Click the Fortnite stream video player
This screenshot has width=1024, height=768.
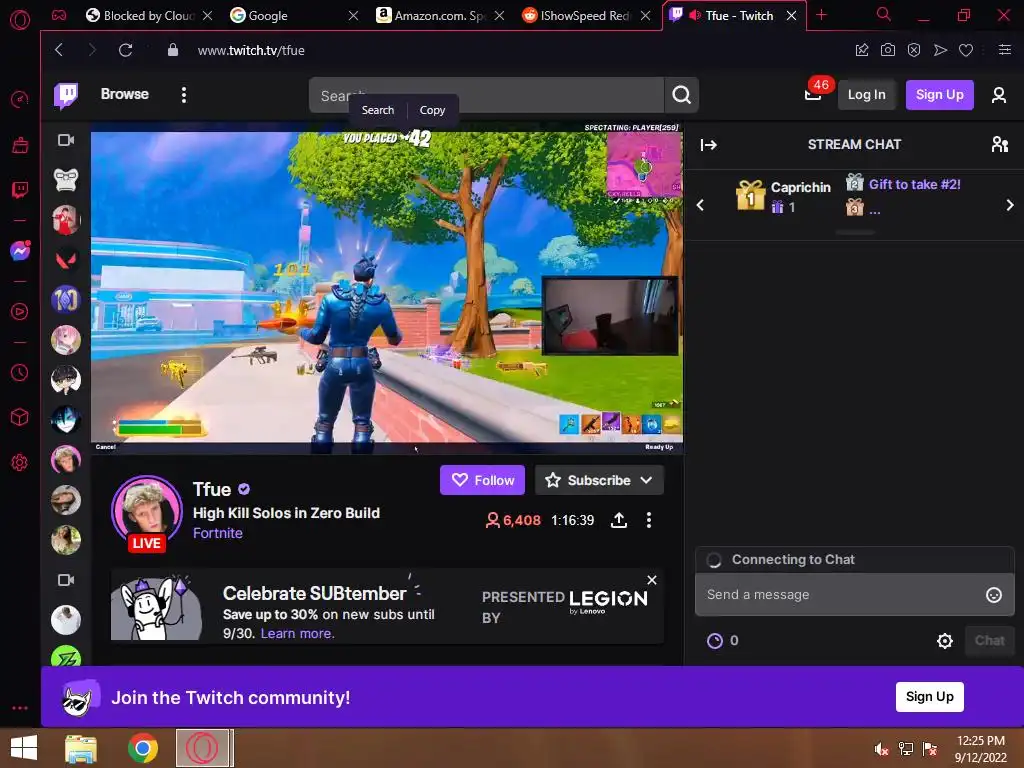coord(387,288)
